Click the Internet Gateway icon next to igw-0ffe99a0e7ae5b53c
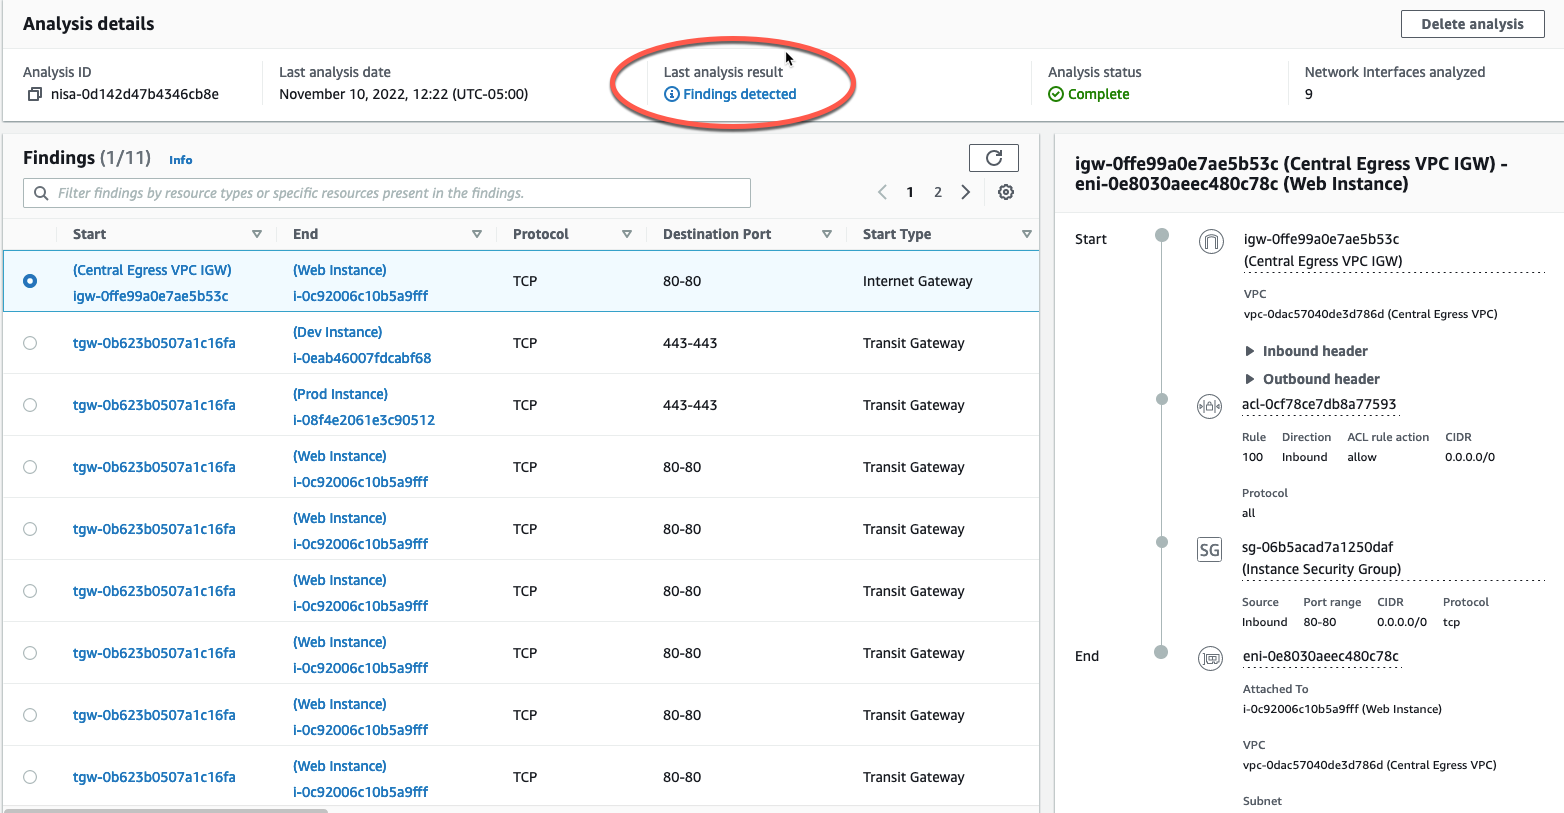This screenshot has height=813, width=1564. [x=1210, y=242]
